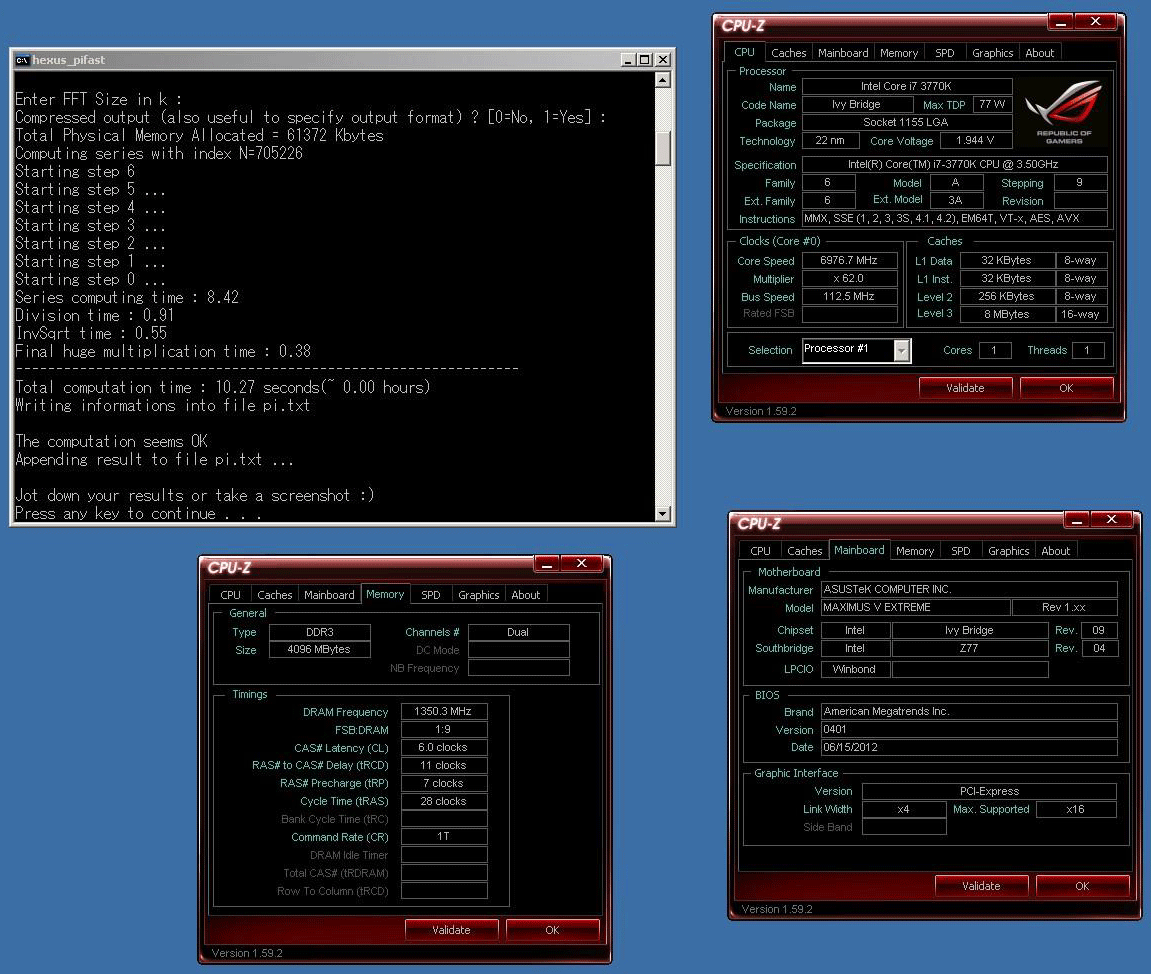The height and width of the screenshot is (974, 1151).
Task: Close the hexus_pifast console window
Action: tap(662, 59)
